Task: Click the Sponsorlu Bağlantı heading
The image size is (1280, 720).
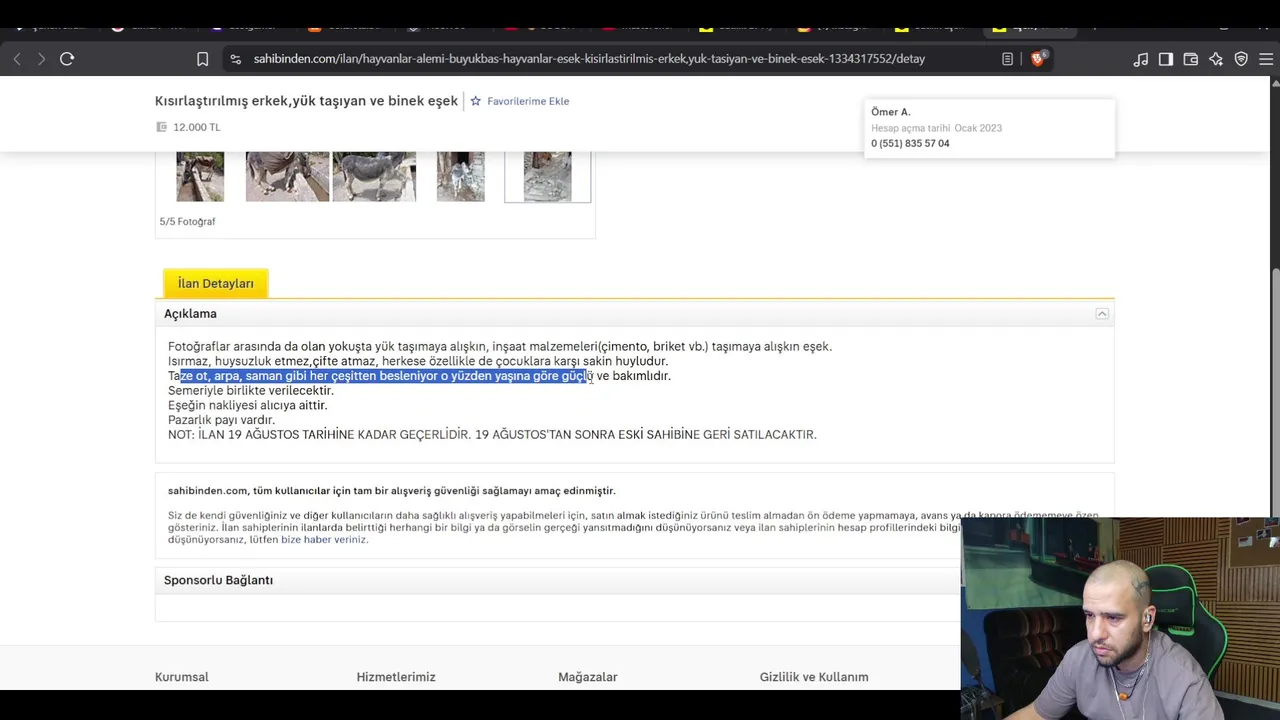Action: [218, 580]
